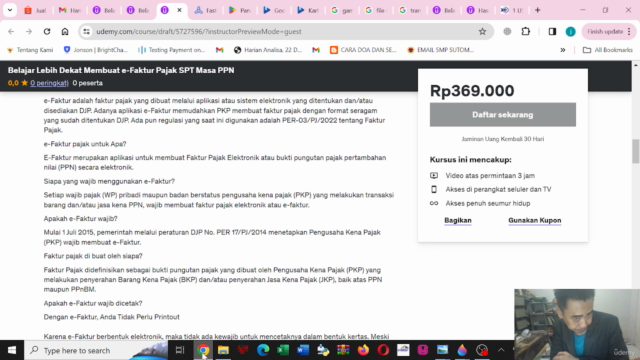Open a new browser tab
640x360 pixels.
tap(538, 10)
